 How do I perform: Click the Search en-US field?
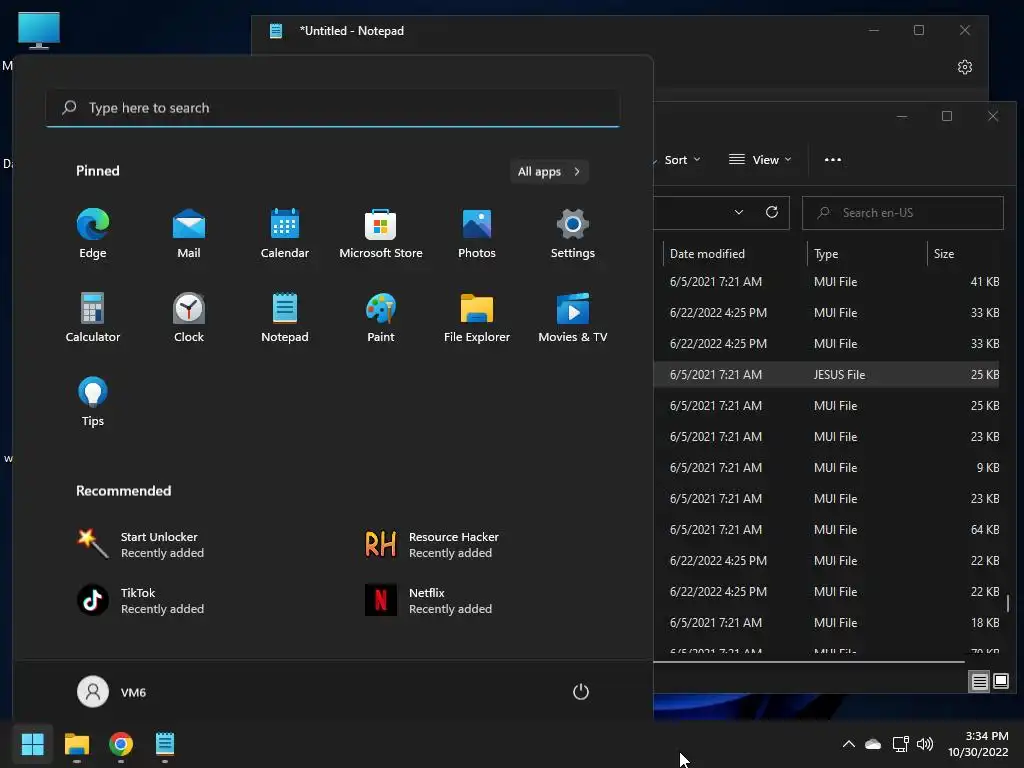click(x=903, y=213)
